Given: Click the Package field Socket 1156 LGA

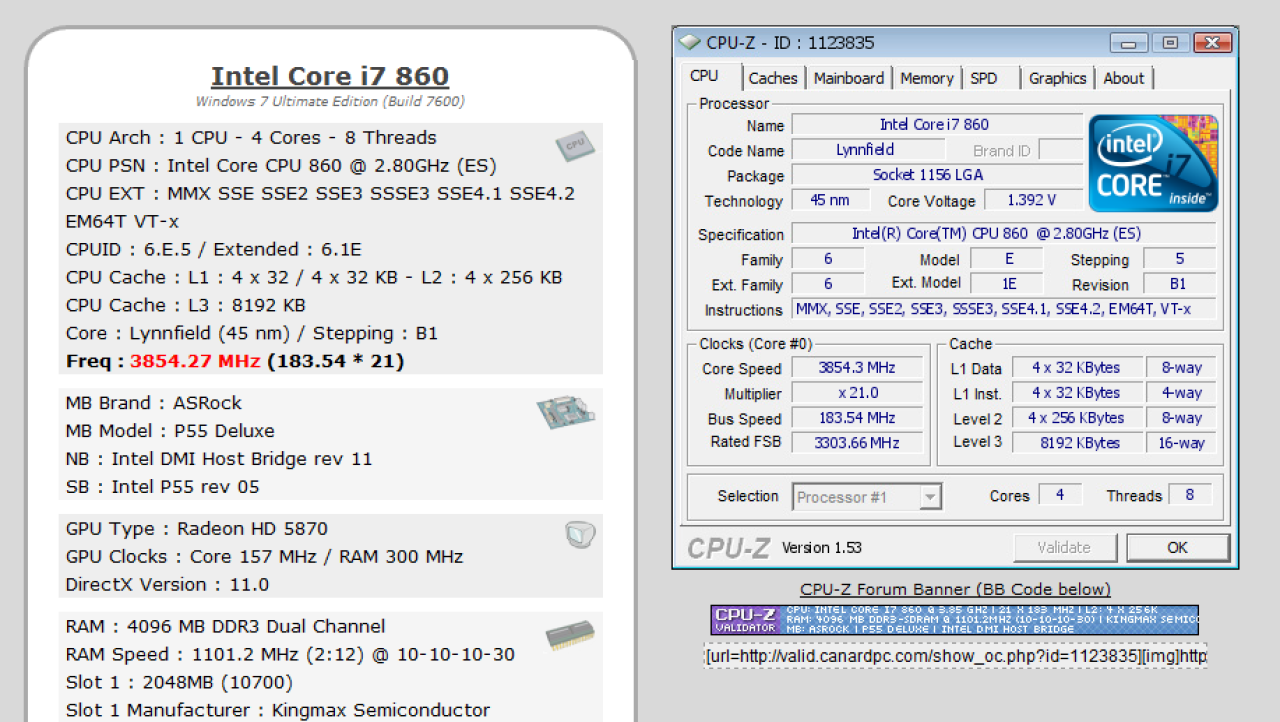Looking at the screenshot, I should [937, 175].
